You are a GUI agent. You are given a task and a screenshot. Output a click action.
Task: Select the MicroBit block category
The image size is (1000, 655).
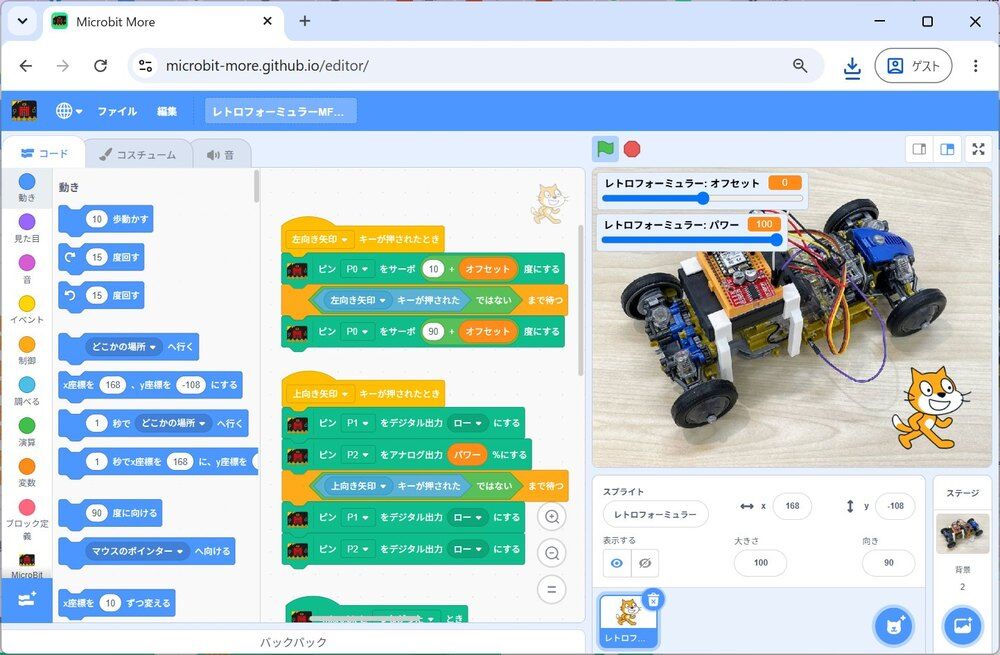point(27,565)
